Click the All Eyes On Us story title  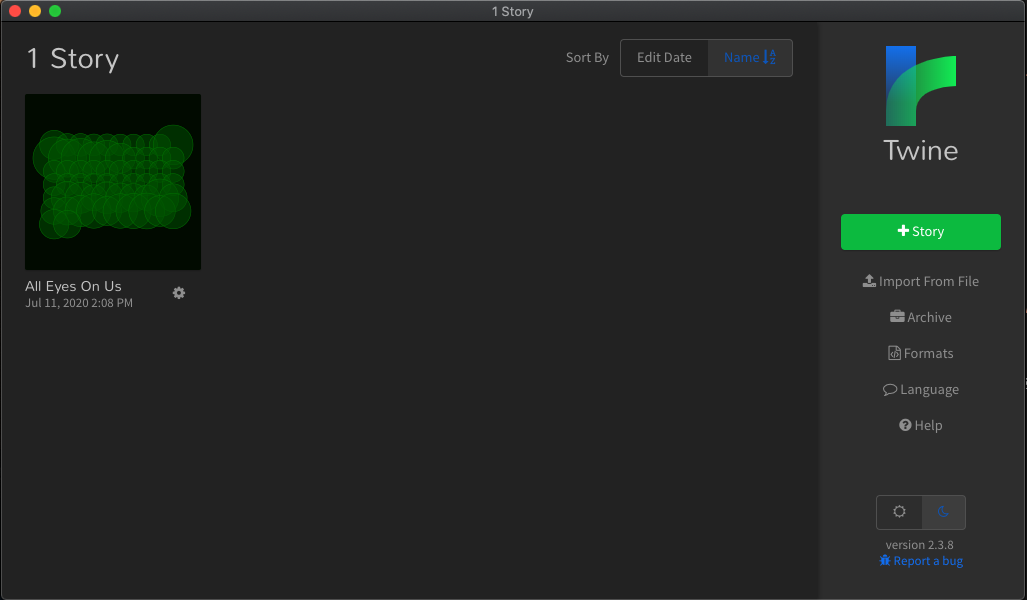[x=73, y=286]
